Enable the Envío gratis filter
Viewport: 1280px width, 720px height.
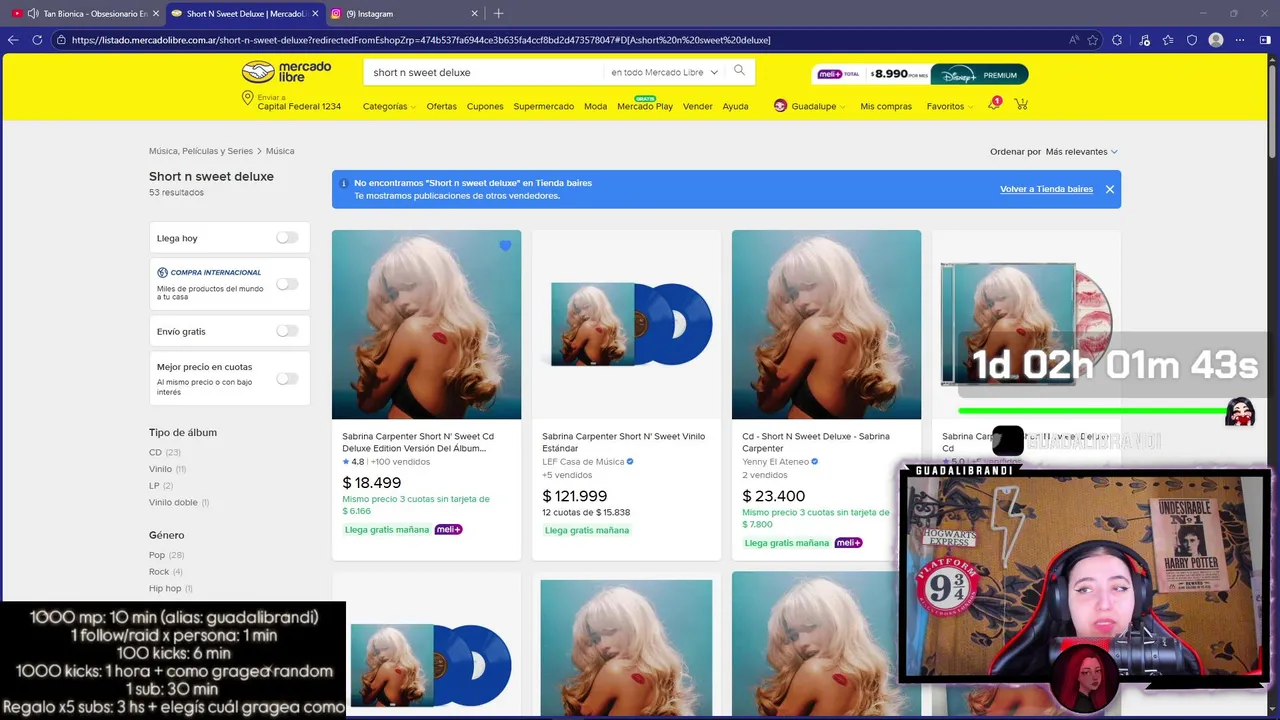coord(287,331)
